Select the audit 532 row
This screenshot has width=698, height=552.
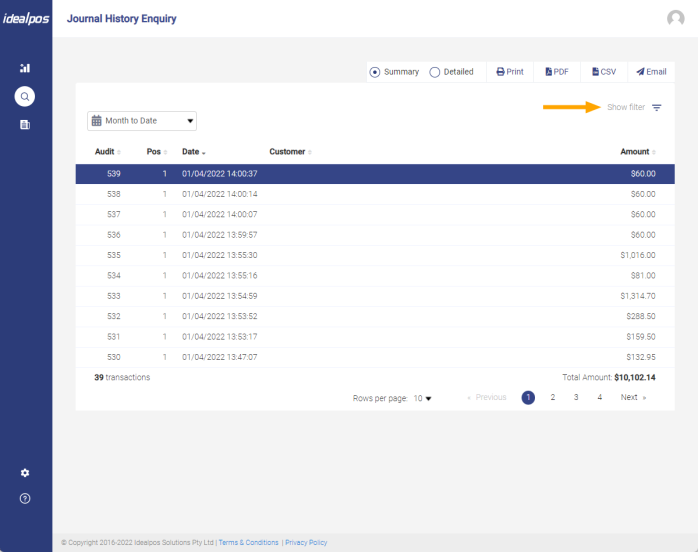[x=375, y=317]
